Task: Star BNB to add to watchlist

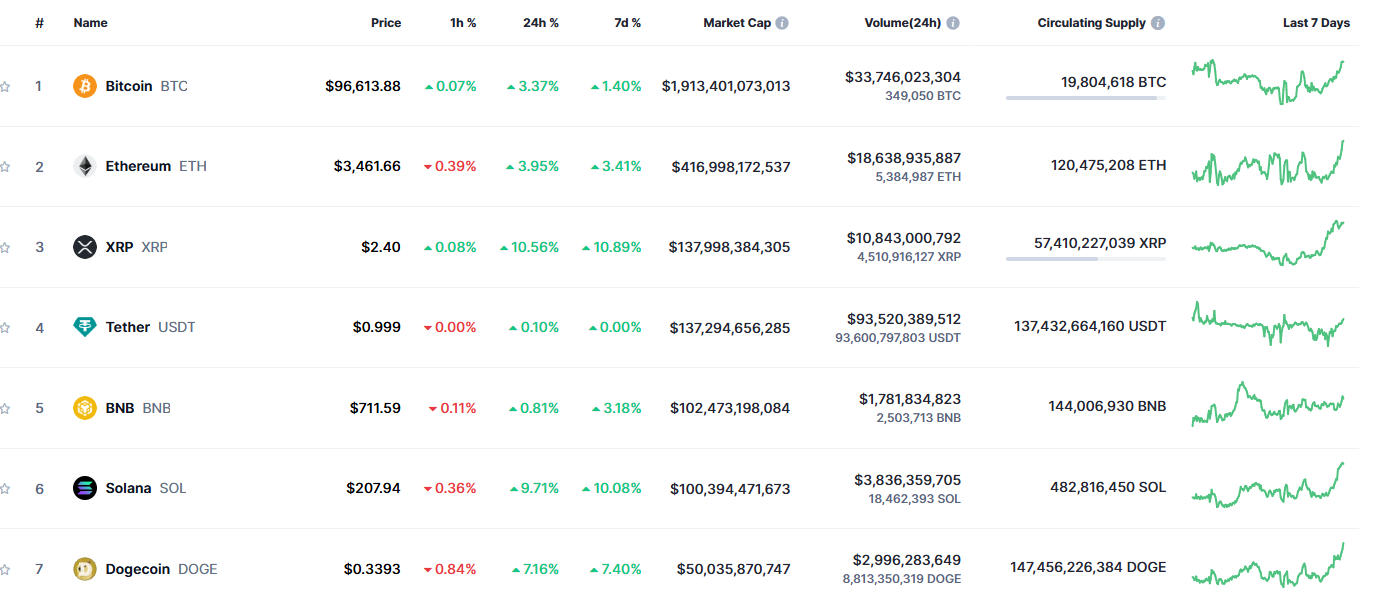Action: click(x=5, y=409)
